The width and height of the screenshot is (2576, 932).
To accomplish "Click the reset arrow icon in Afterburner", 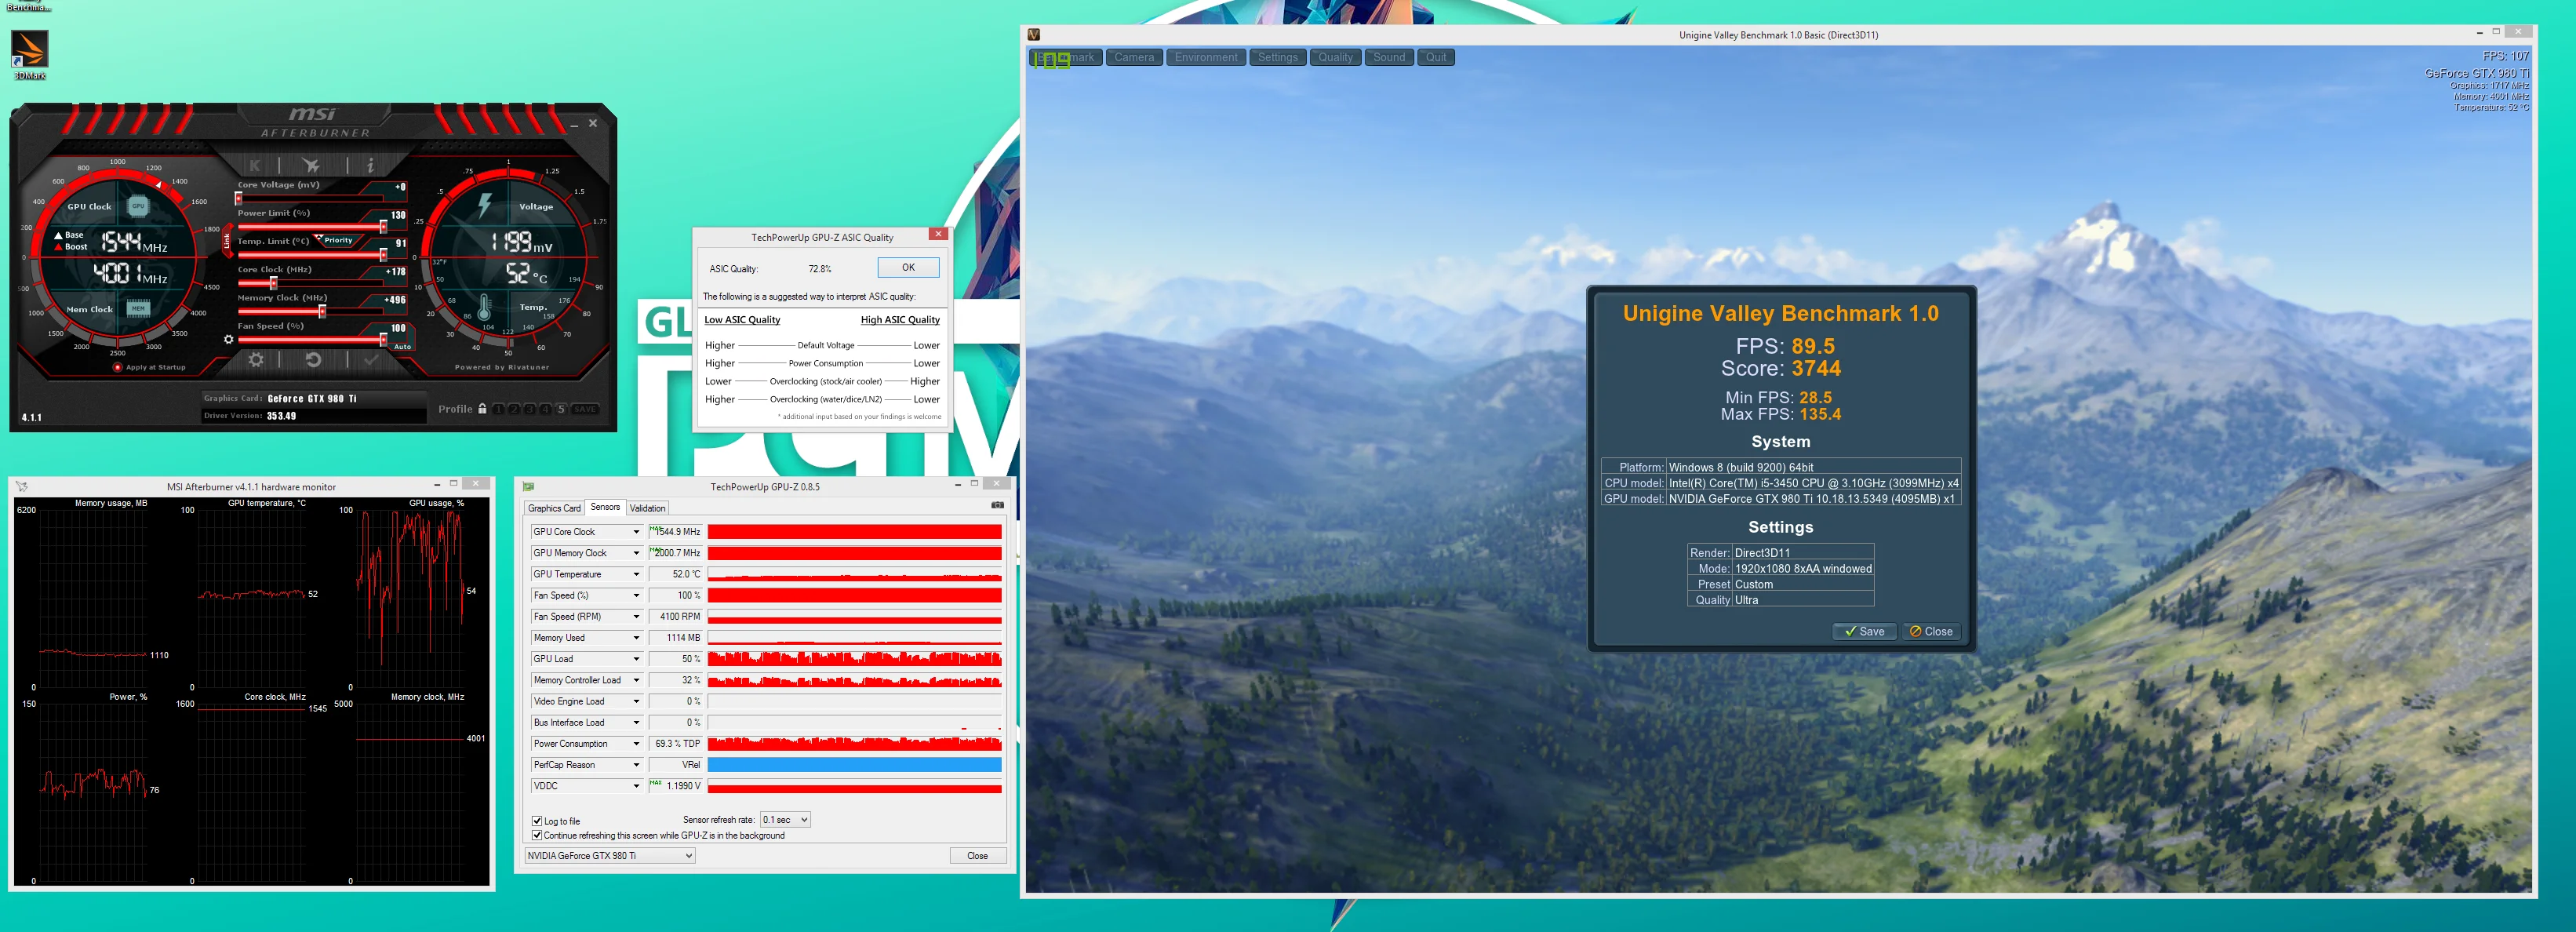I will pyautogui.click(x=313, y=359).
